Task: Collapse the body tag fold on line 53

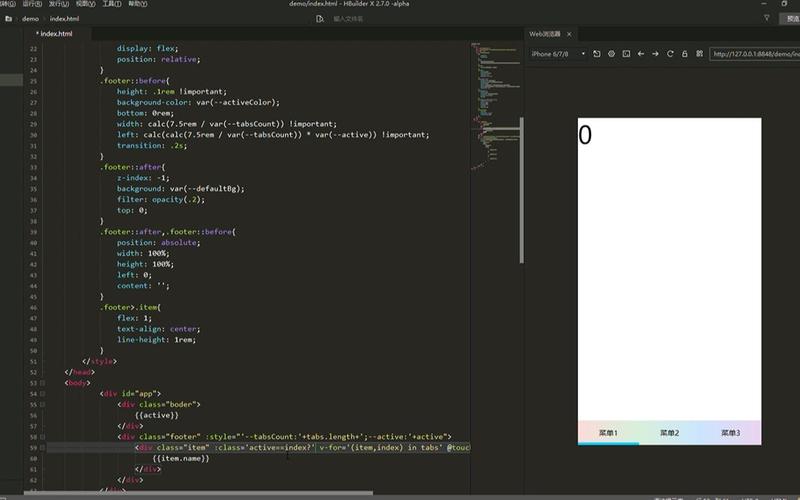Action: pyautogui.click(x=42, y=383)
